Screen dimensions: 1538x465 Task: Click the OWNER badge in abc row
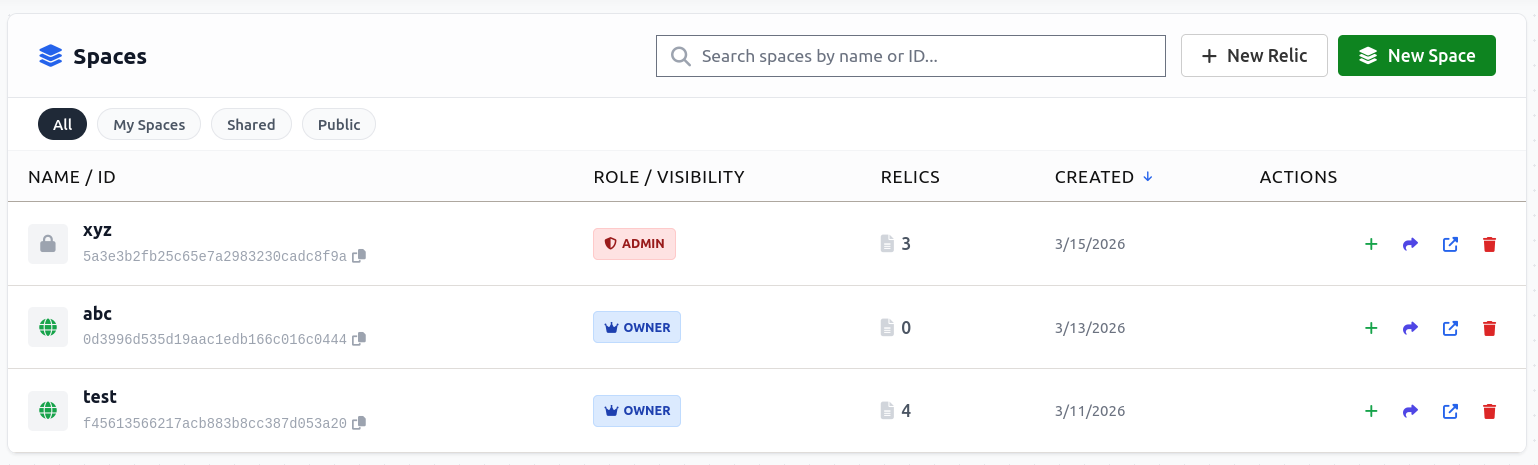pyautogui.click(x=637, y=327)
